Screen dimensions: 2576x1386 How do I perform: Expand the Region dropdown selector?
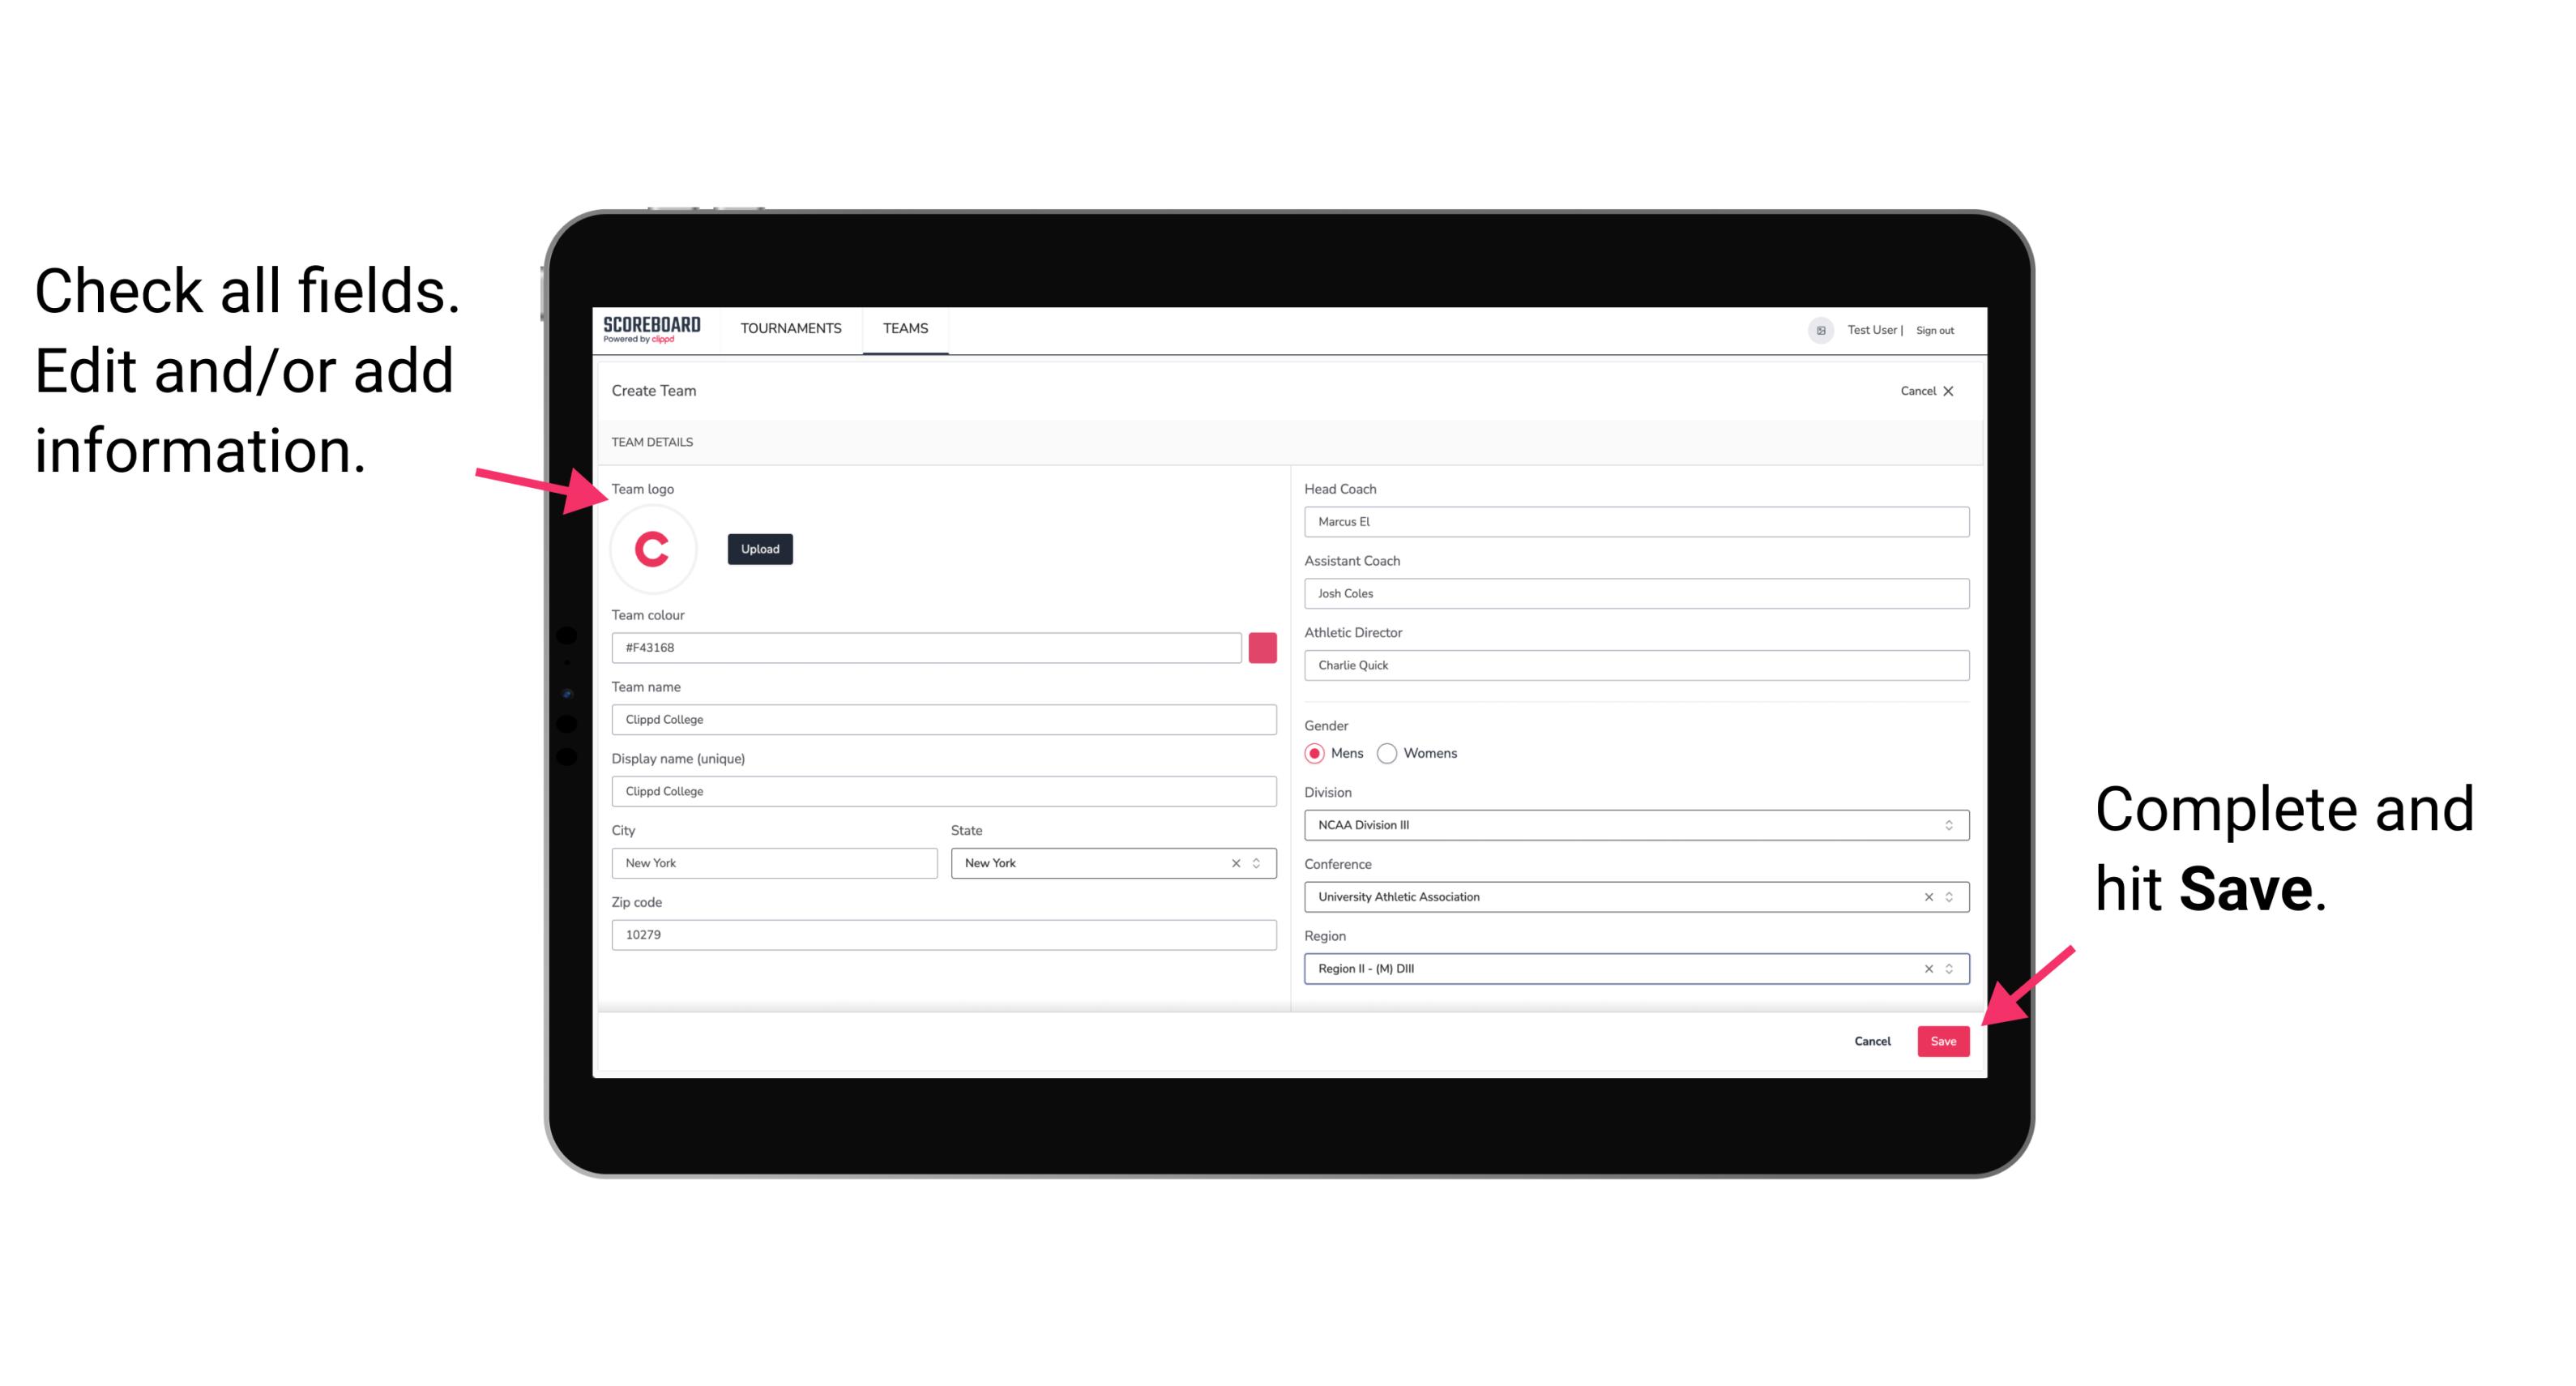(1950, 969)
